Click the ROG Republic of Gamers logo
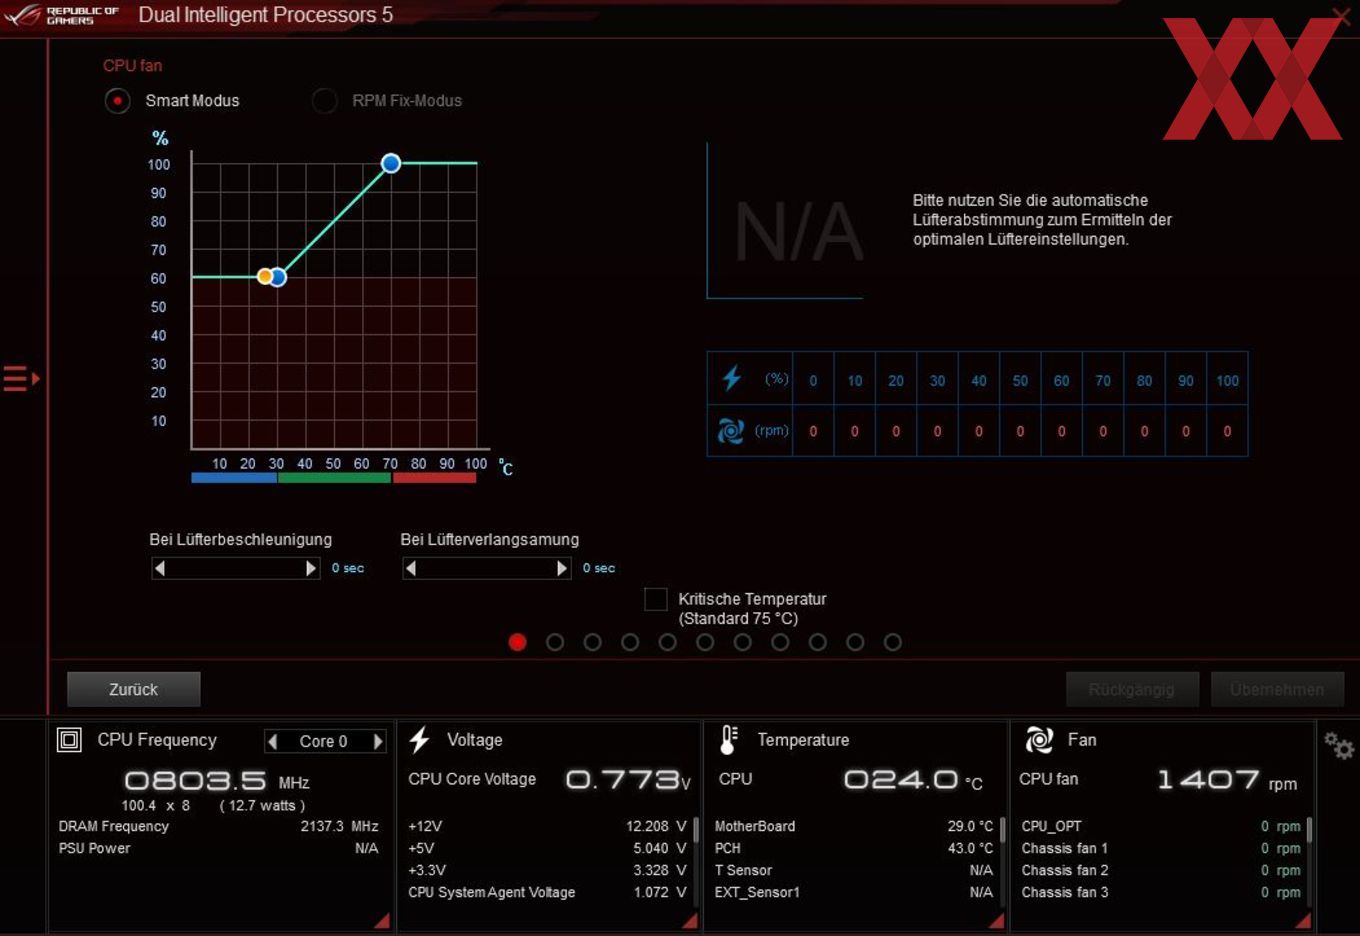 tap(62, 15)
